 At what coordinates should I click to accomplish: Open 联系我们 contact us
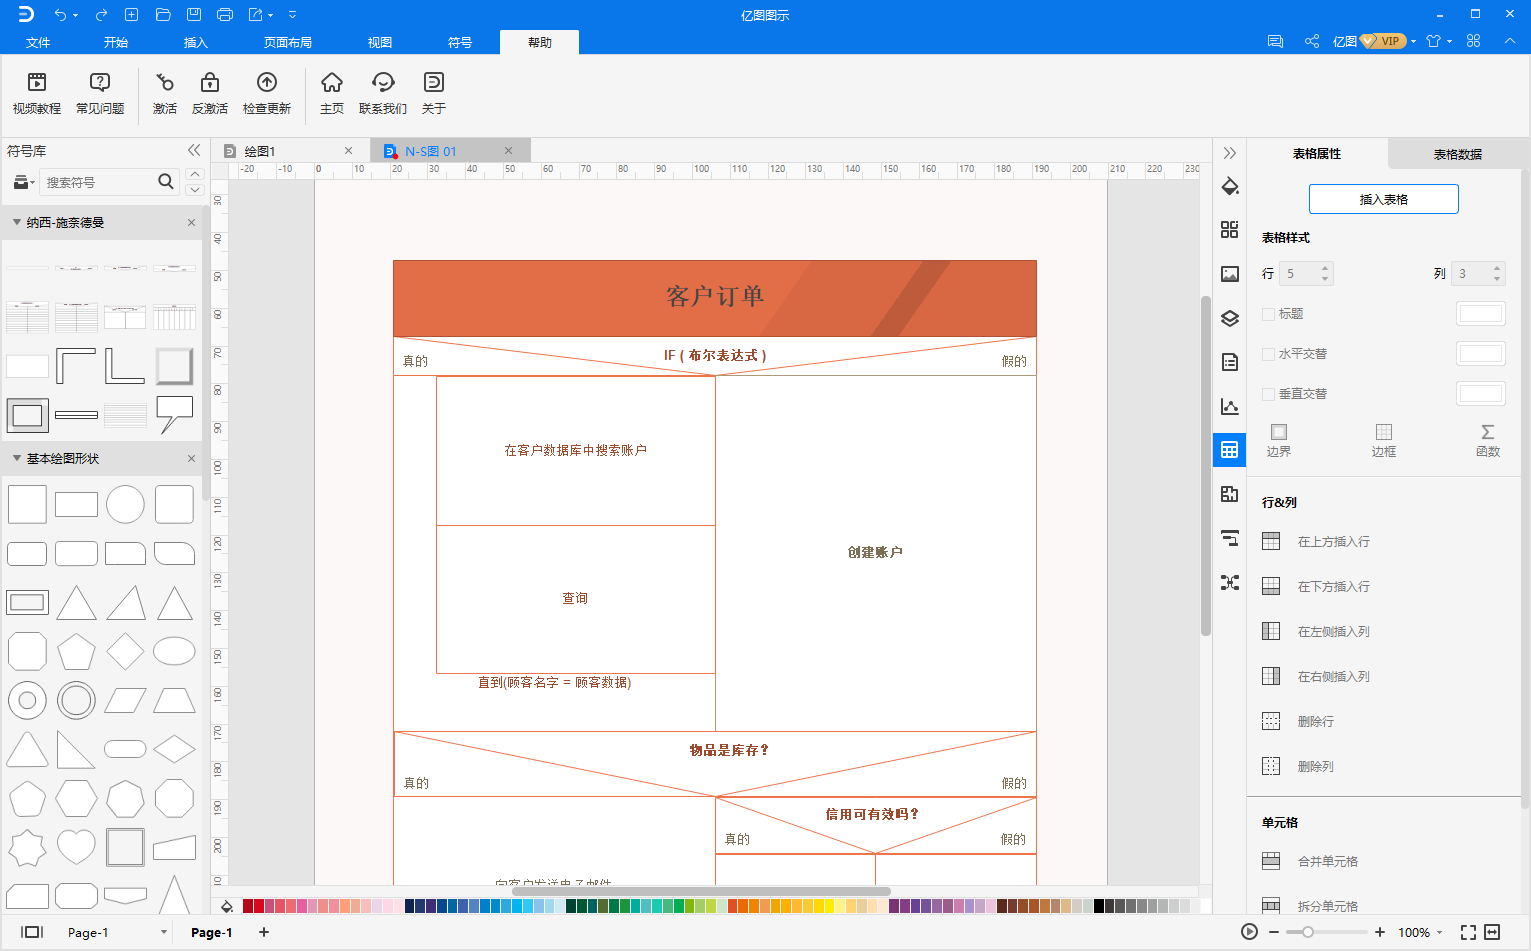click(x=383, y=94)
